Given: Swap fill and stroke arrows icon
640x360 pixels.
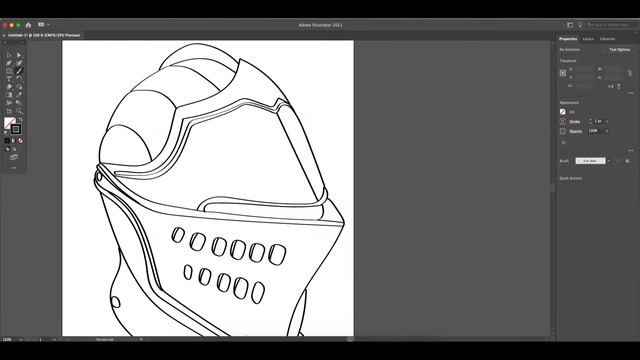Looking at the screenshot, I should click(x=20, y=120).
